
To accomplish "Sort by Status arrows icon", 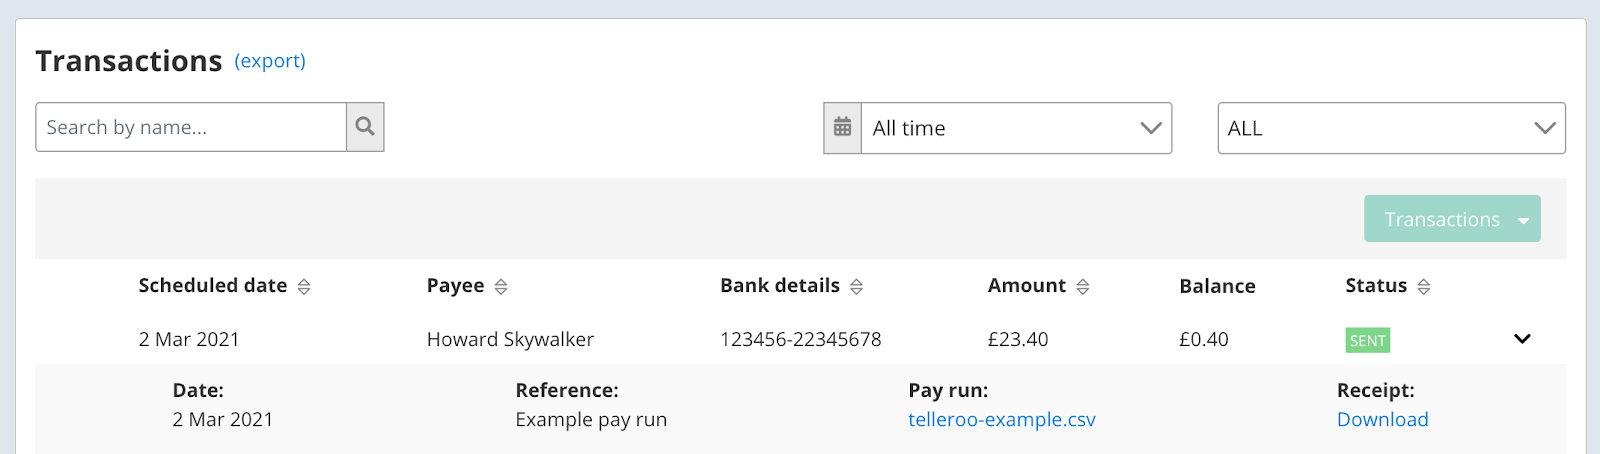I will click(x=1423, y=287).
